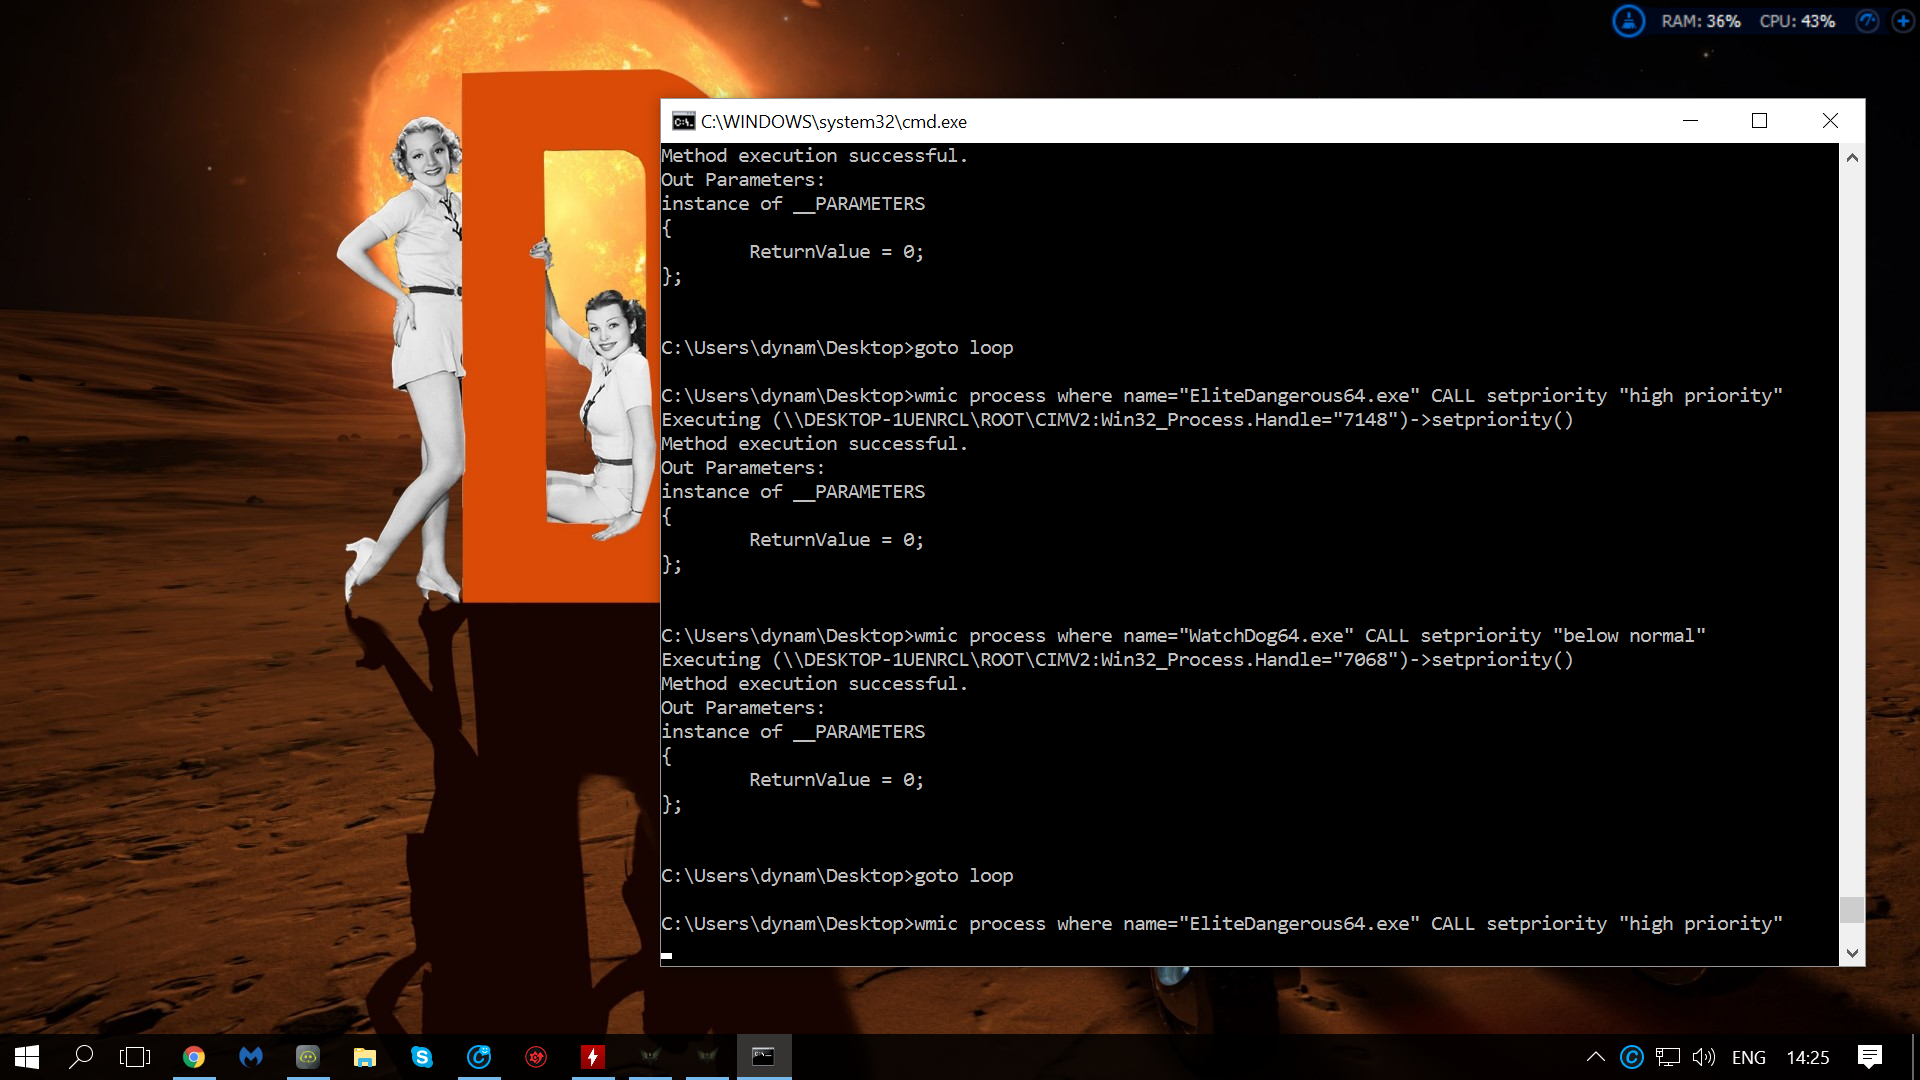1920x1080 pixels.
Task: Minimize the cmd.exe window
Action: (x=1690, y=121)
